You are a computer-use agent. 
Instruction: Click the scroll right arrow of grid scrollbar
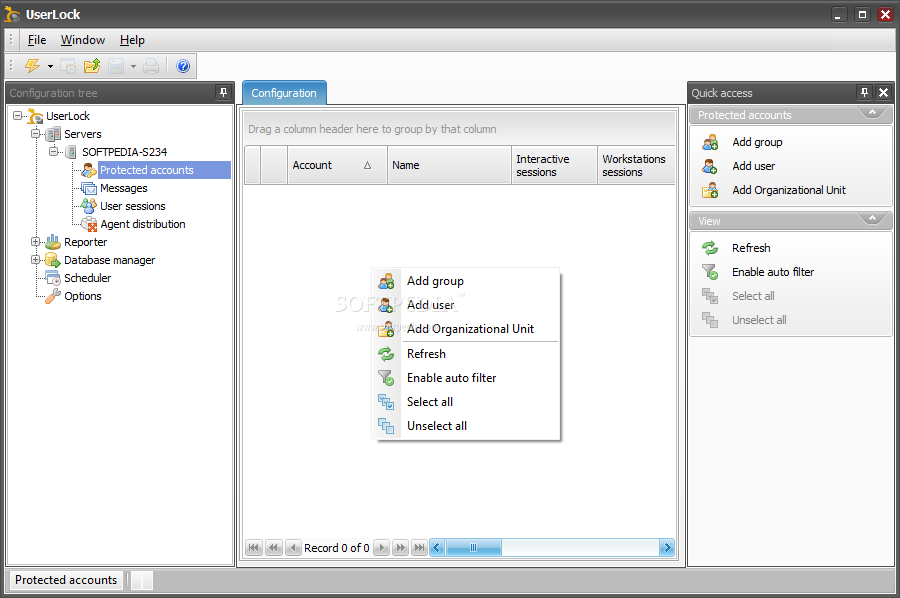click(x=666, y=547)
